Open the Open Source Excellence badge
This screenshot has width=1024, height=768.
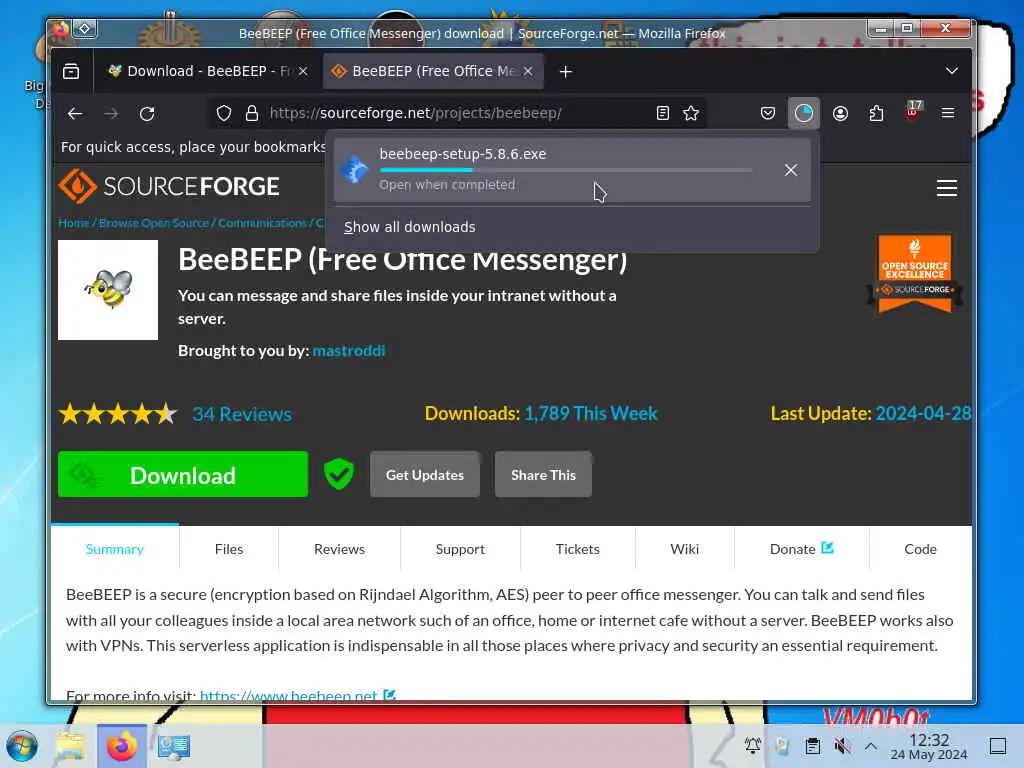(914, 273)
